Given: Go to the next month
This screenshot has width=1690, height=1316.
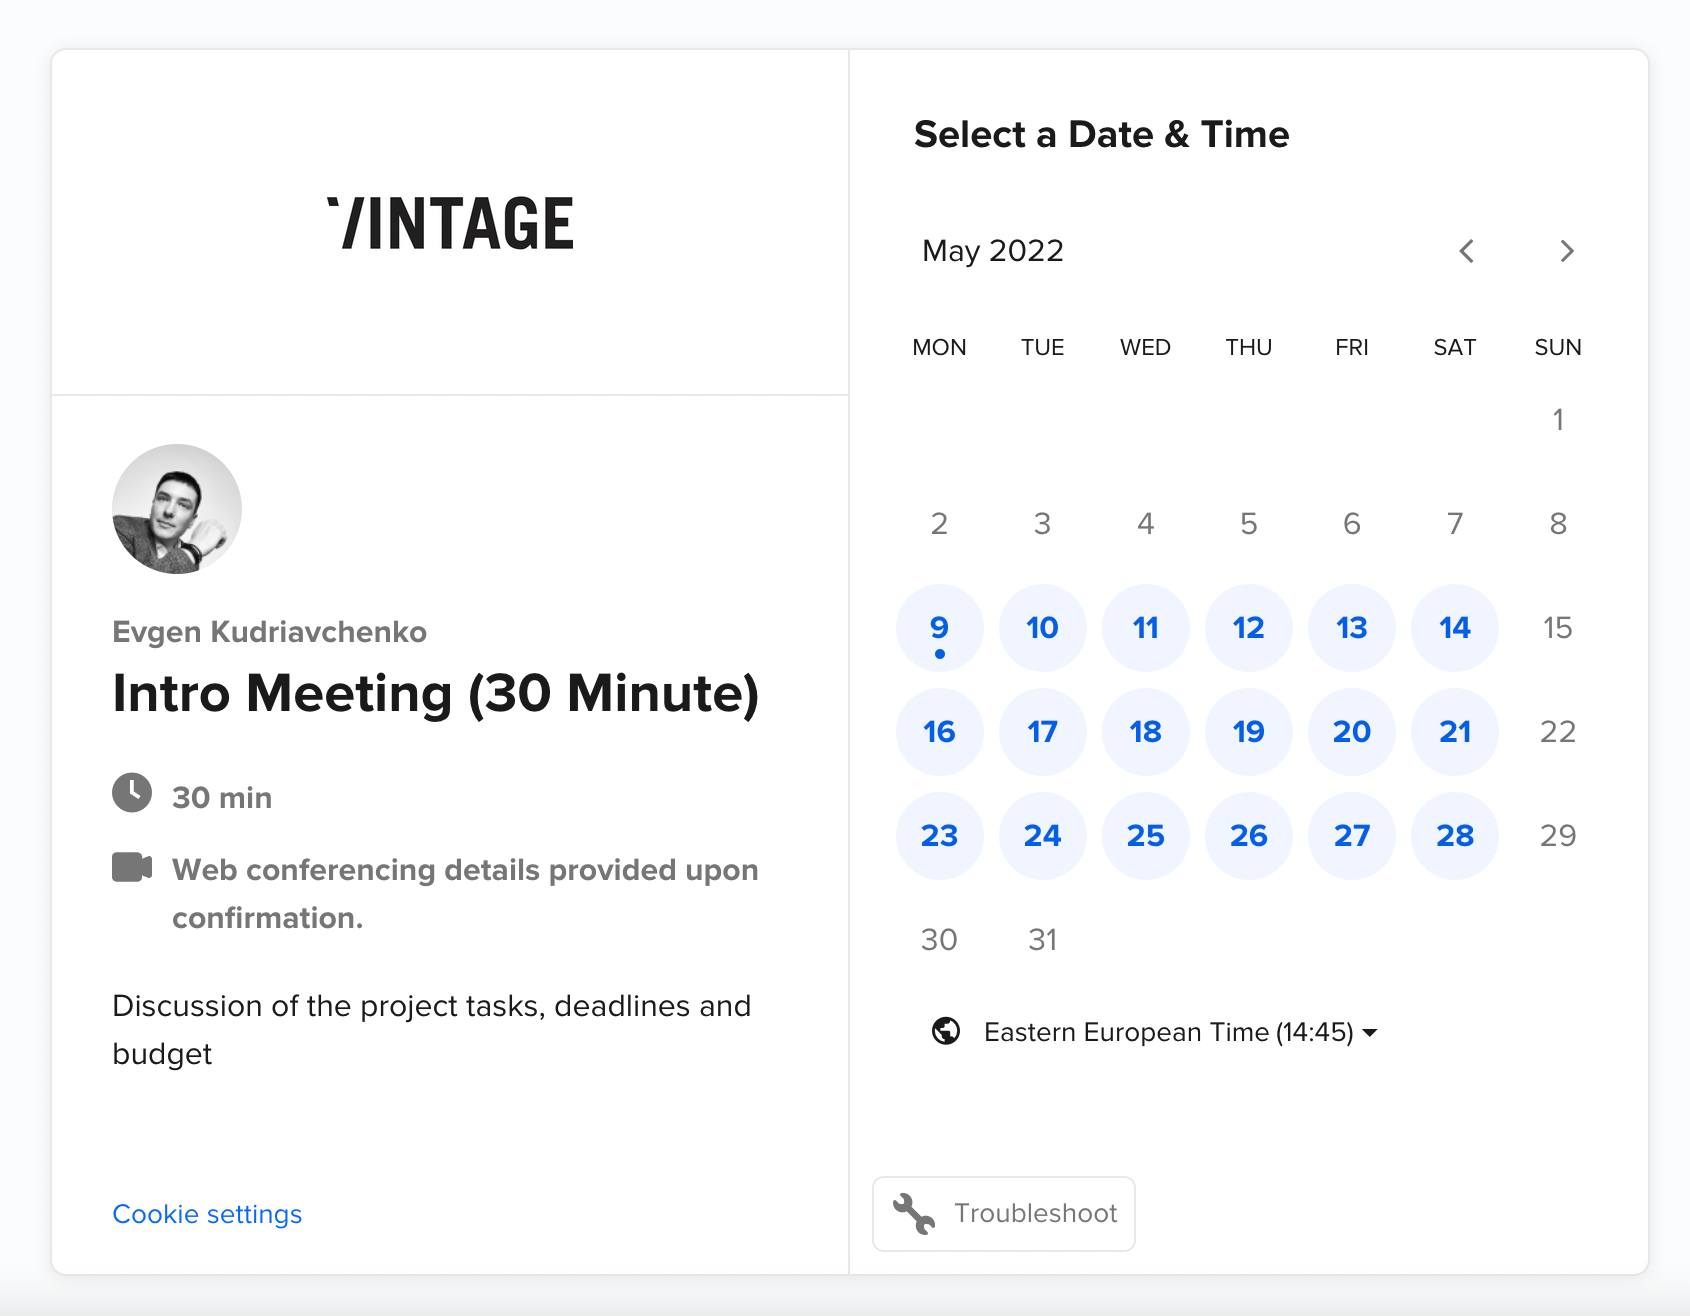Looking at the screenshot, I should 1567,251.
